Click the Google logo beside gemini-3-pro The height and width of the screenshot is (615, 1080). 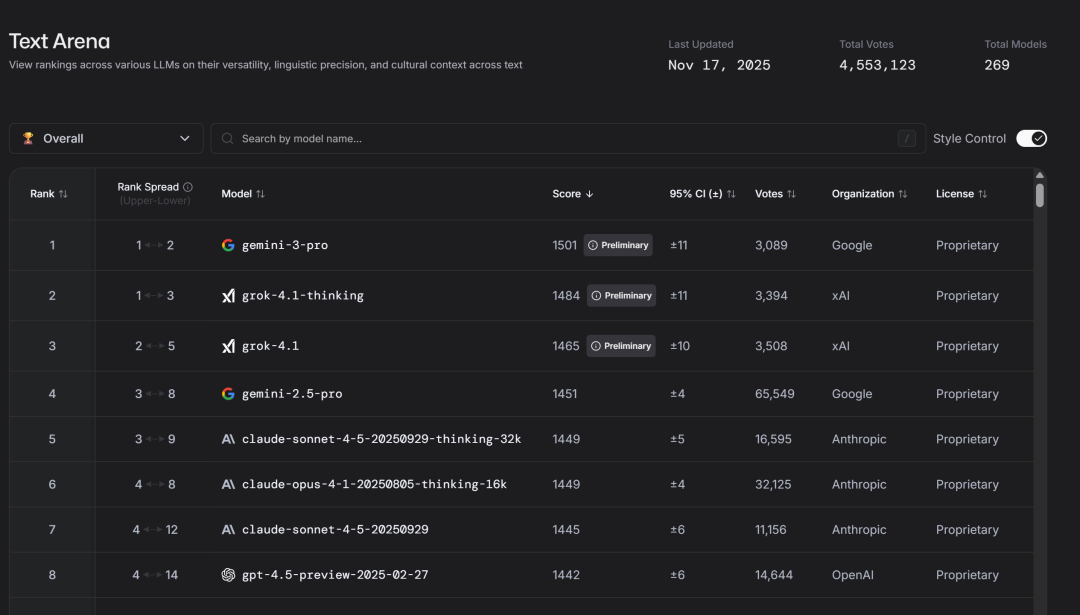(x=228, y=245)
